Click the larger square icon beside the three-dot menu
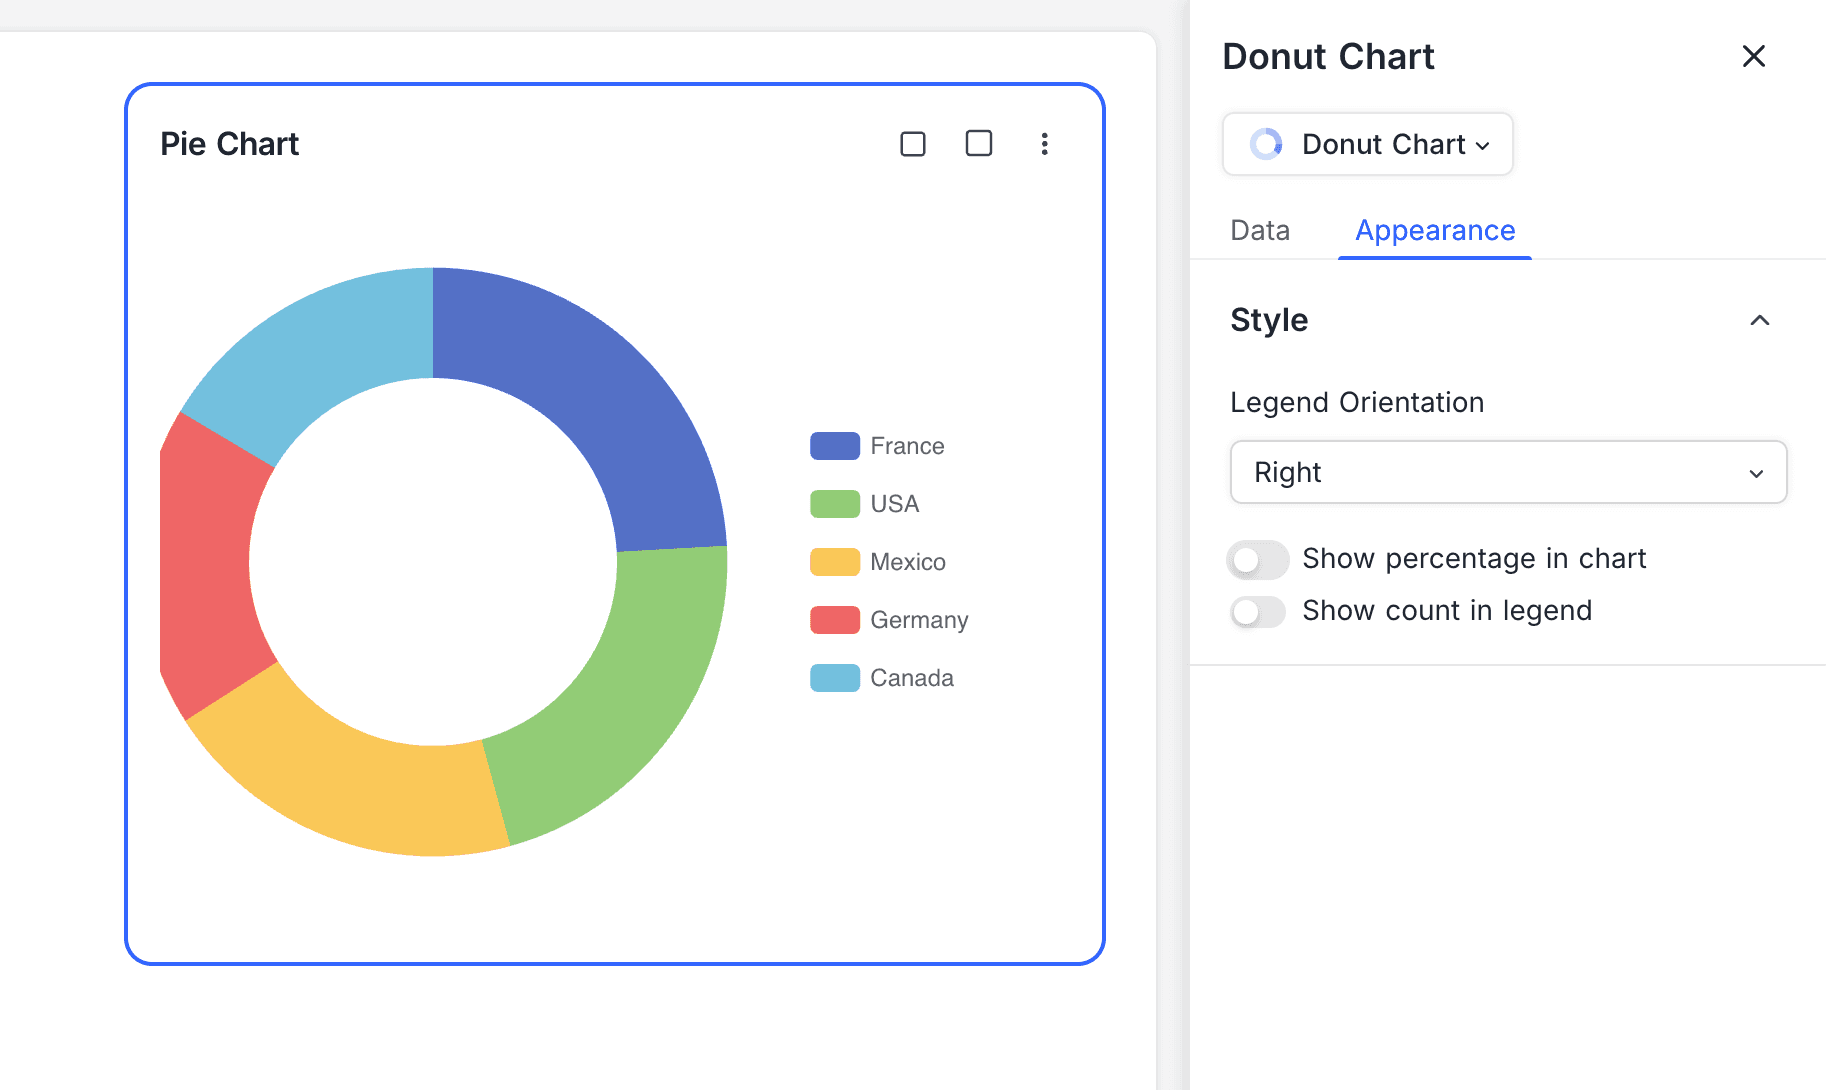Screen dimensions: 1826x1090 pyautogui.click(x=978, y=143)
